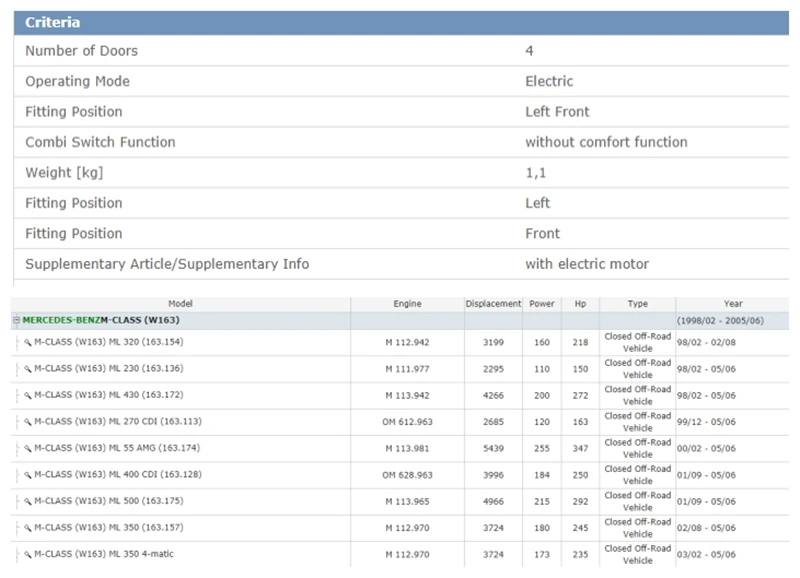Select displacement value 2295
Viewport: 800px width, 578px height.
[x=493, y=369]
